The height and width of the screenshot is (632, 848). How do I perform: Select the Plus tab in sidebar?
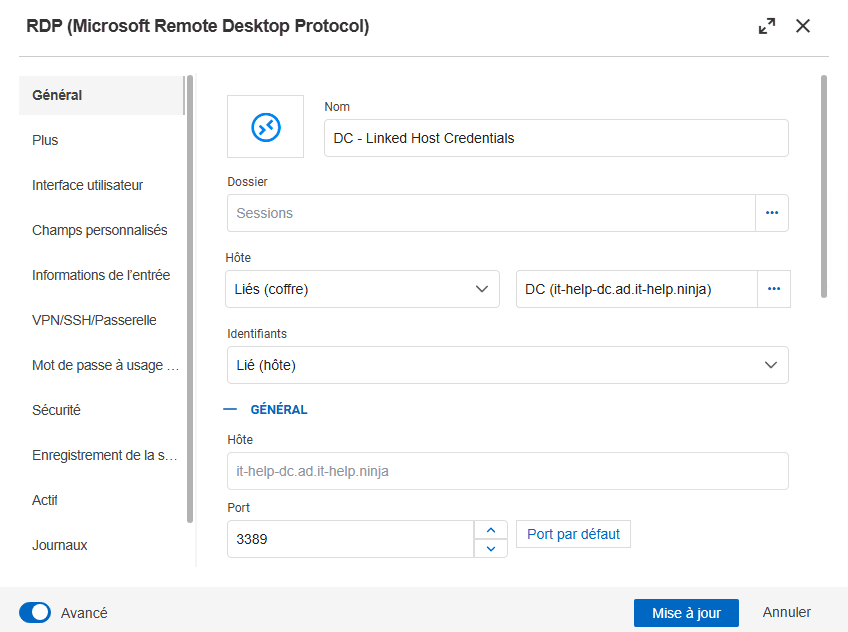[46, 140]
